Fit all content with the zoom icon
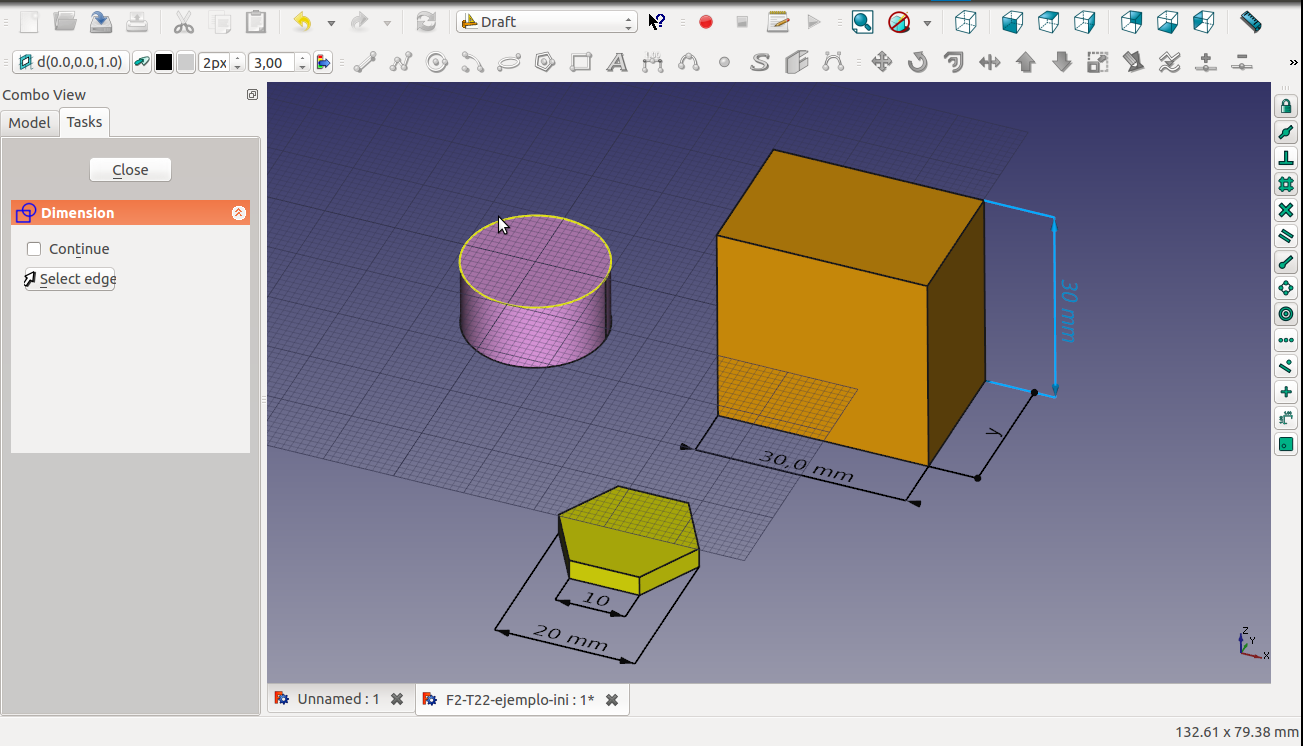 (862, 22)
